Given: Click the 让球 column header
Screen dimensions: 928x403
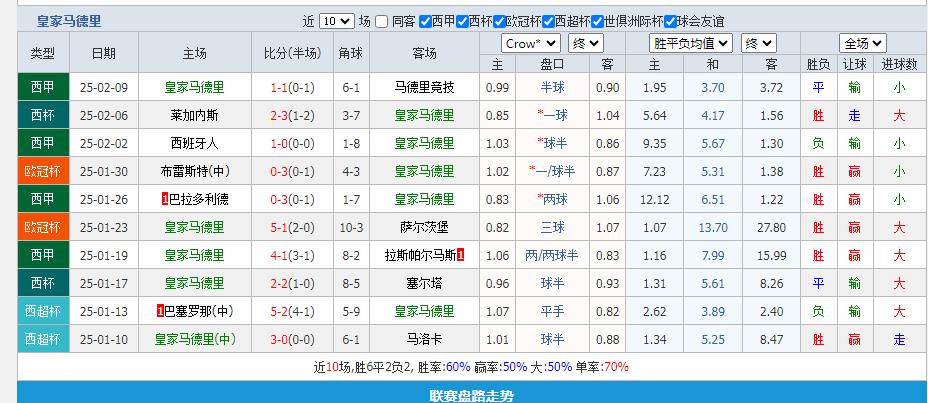Looking at the screenshot, I should pos(854,64).
